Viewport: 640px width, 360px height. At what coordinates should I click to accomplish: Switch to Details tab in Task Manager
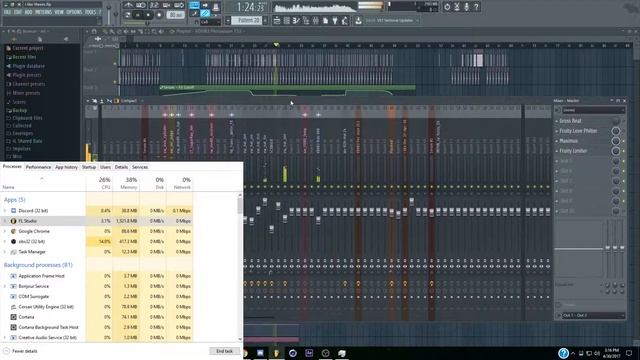121,167
